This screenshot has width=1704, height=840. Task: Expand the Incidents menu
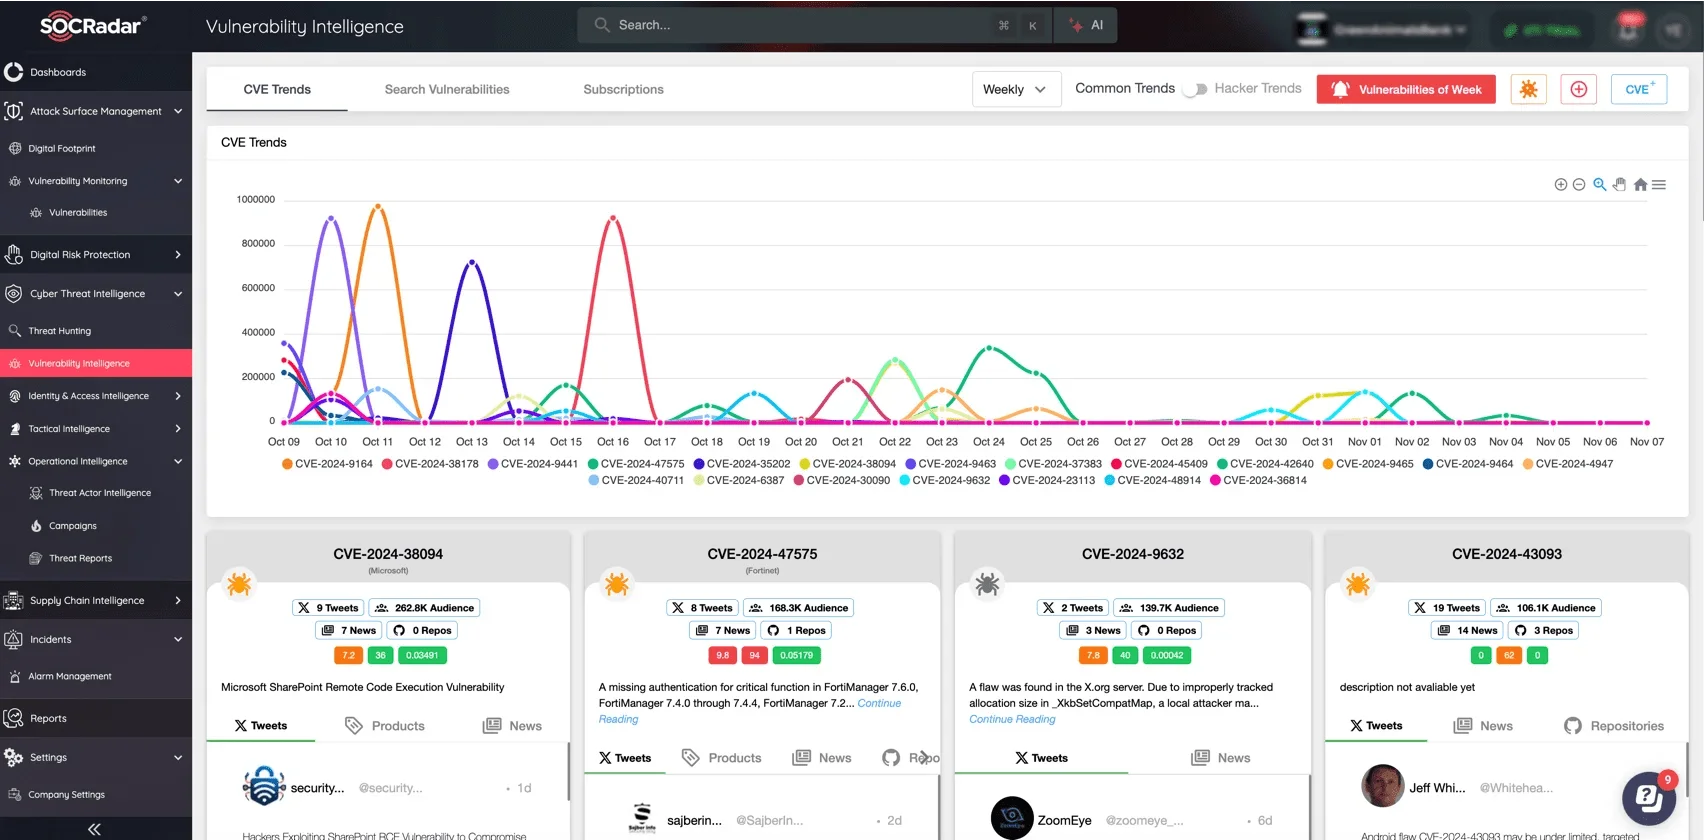point(96,639)
